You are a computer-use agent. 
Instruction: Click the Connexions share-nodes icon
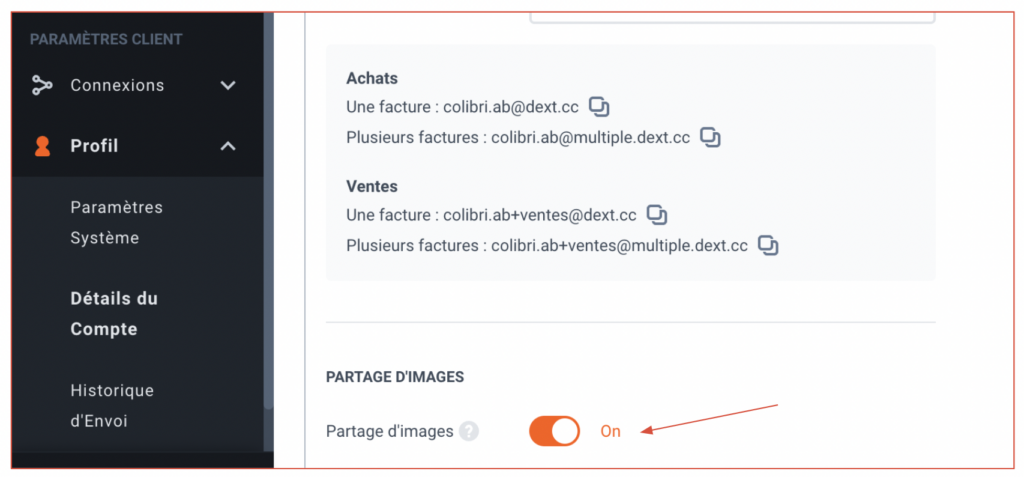point(42,86)
